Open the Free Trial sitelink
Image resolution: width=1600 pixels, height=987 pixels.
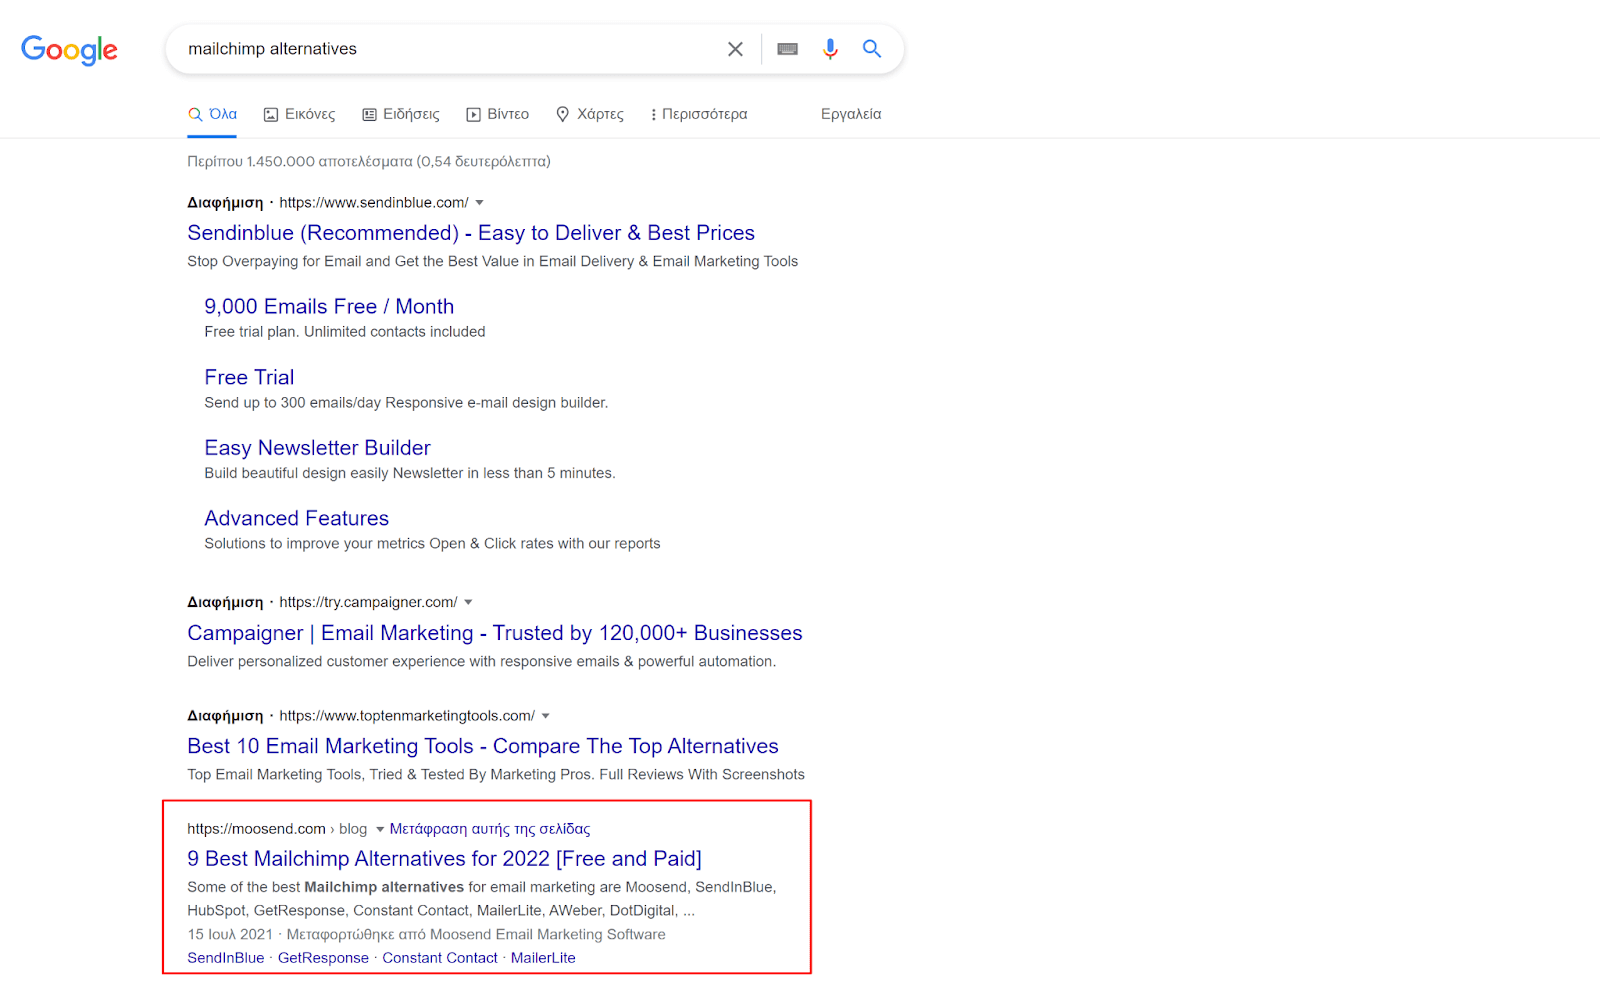click(x=249, y=378)
